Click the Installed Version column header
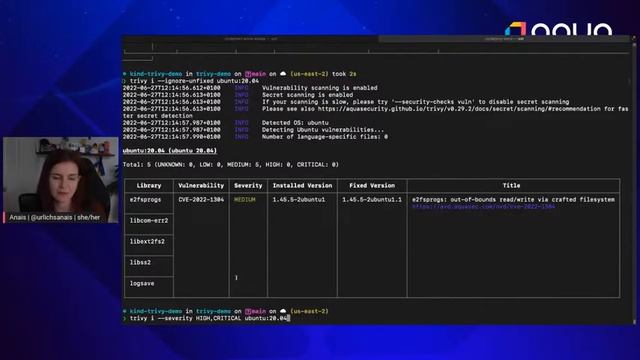Image resolution: width=640 pixels, height=360 pixels. tap(302, 186)
